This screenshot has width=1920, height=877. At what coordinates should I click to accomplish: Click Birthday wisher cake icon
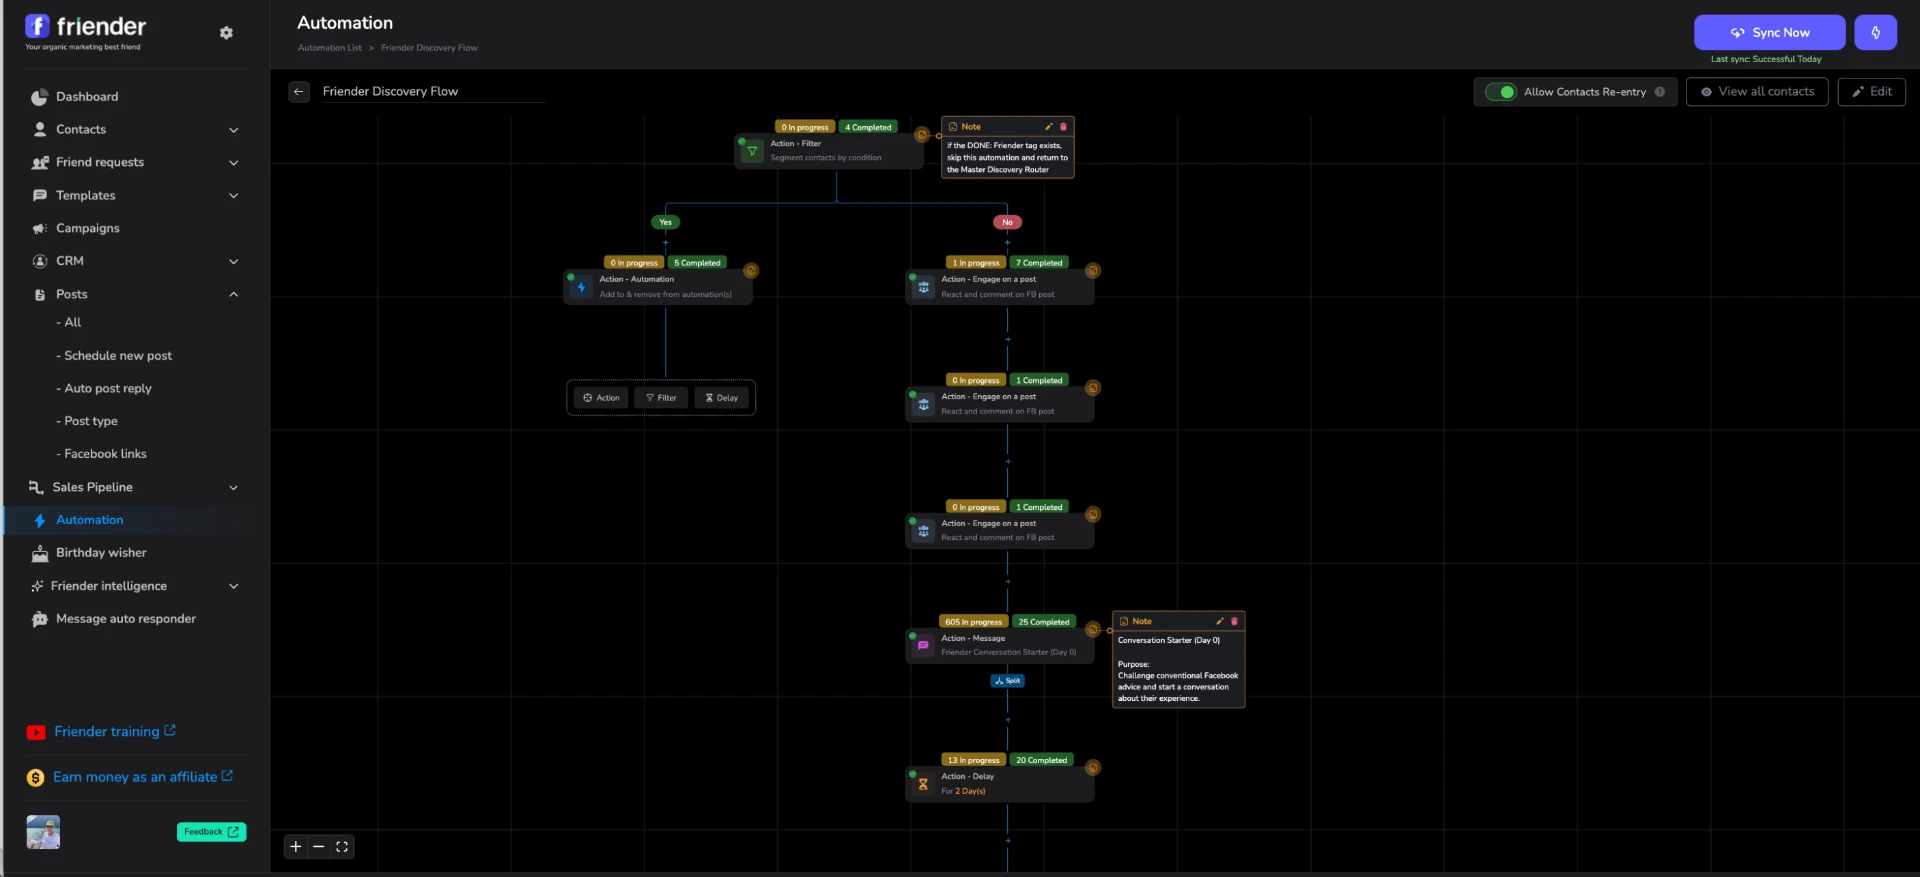click(x=39, y=553)
